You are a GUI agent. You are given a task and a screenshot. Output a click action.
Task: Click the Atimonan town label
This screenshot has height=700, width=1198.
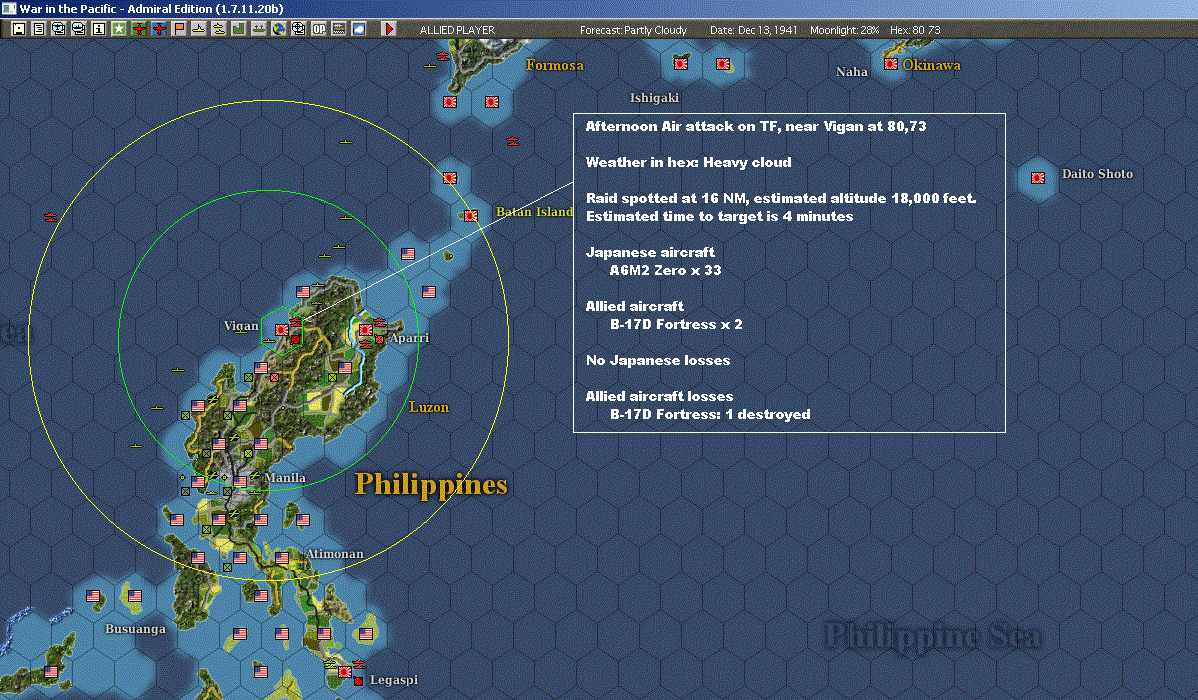335,553
